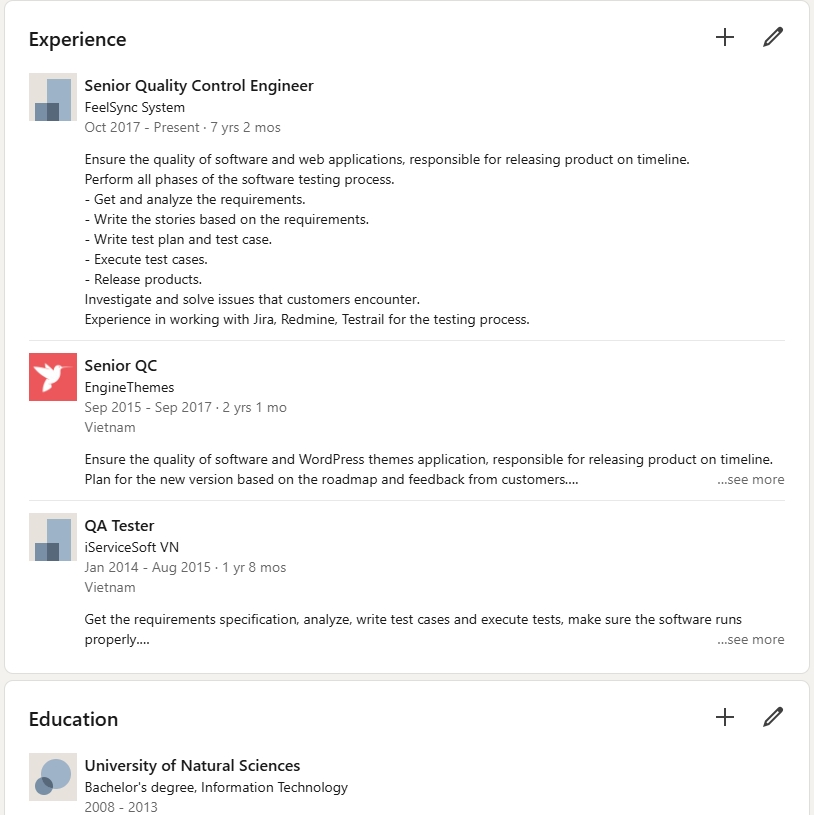Select the Bachelor's degree, Information Technology text
Viewport: 814px width, 815px height.
(216, 787)
